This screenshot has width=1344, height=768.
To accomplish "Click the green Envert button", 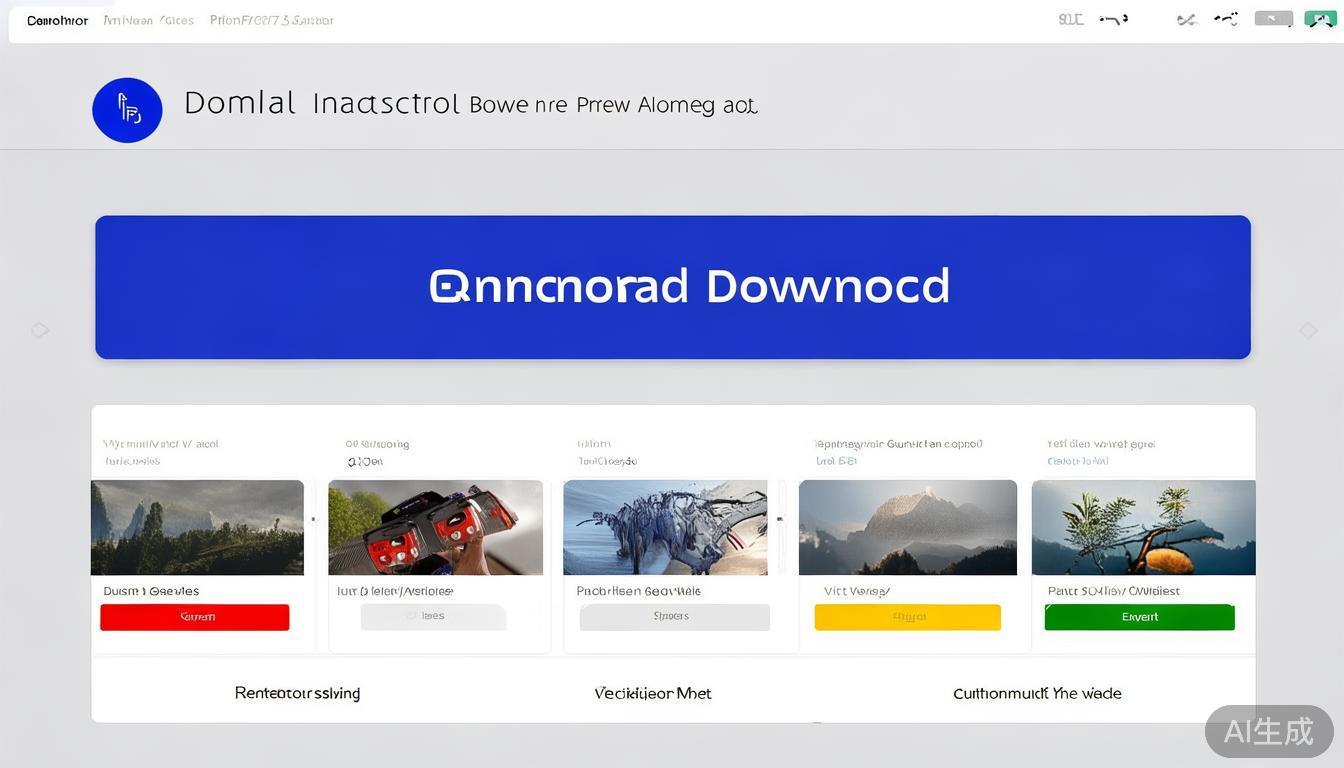I will tap(1139, 617).
